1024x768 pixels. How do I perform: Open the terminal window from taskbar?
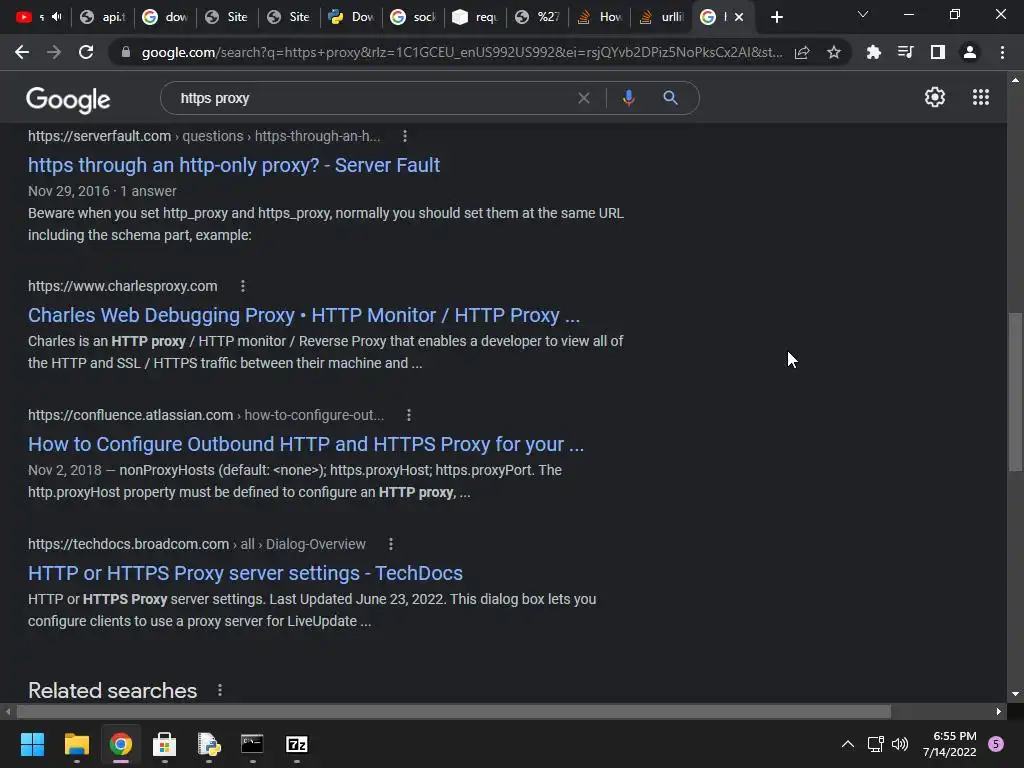252,744
